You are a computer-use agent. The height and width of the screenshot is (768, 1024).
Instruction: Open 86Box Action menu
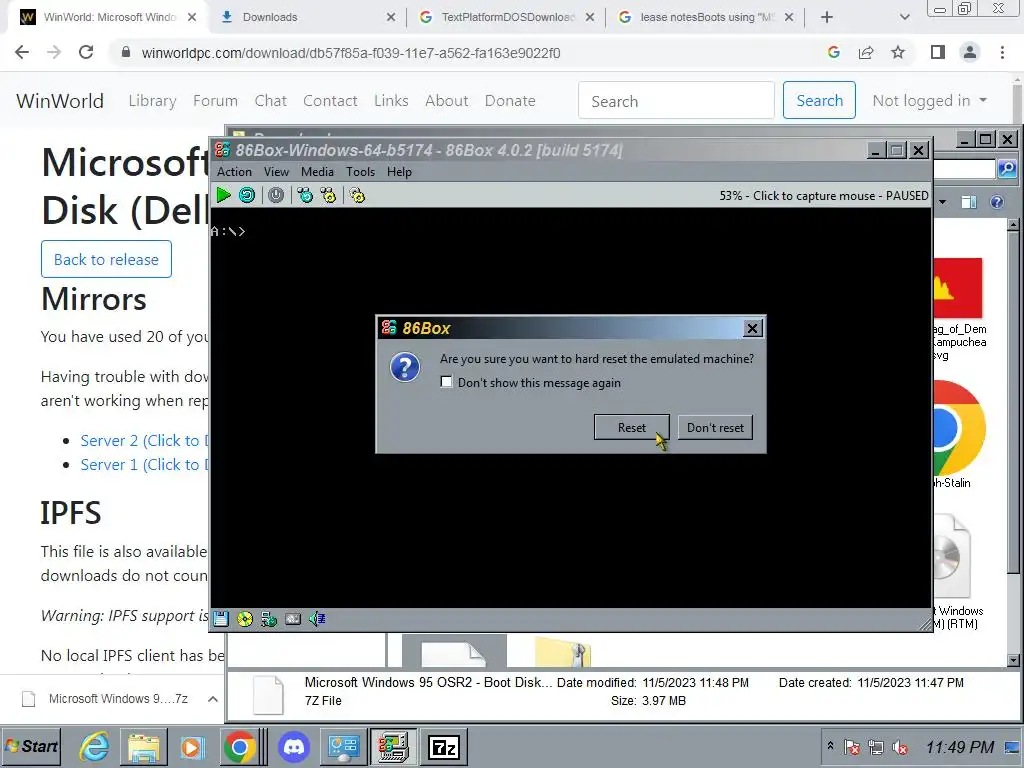coord(234,172)
